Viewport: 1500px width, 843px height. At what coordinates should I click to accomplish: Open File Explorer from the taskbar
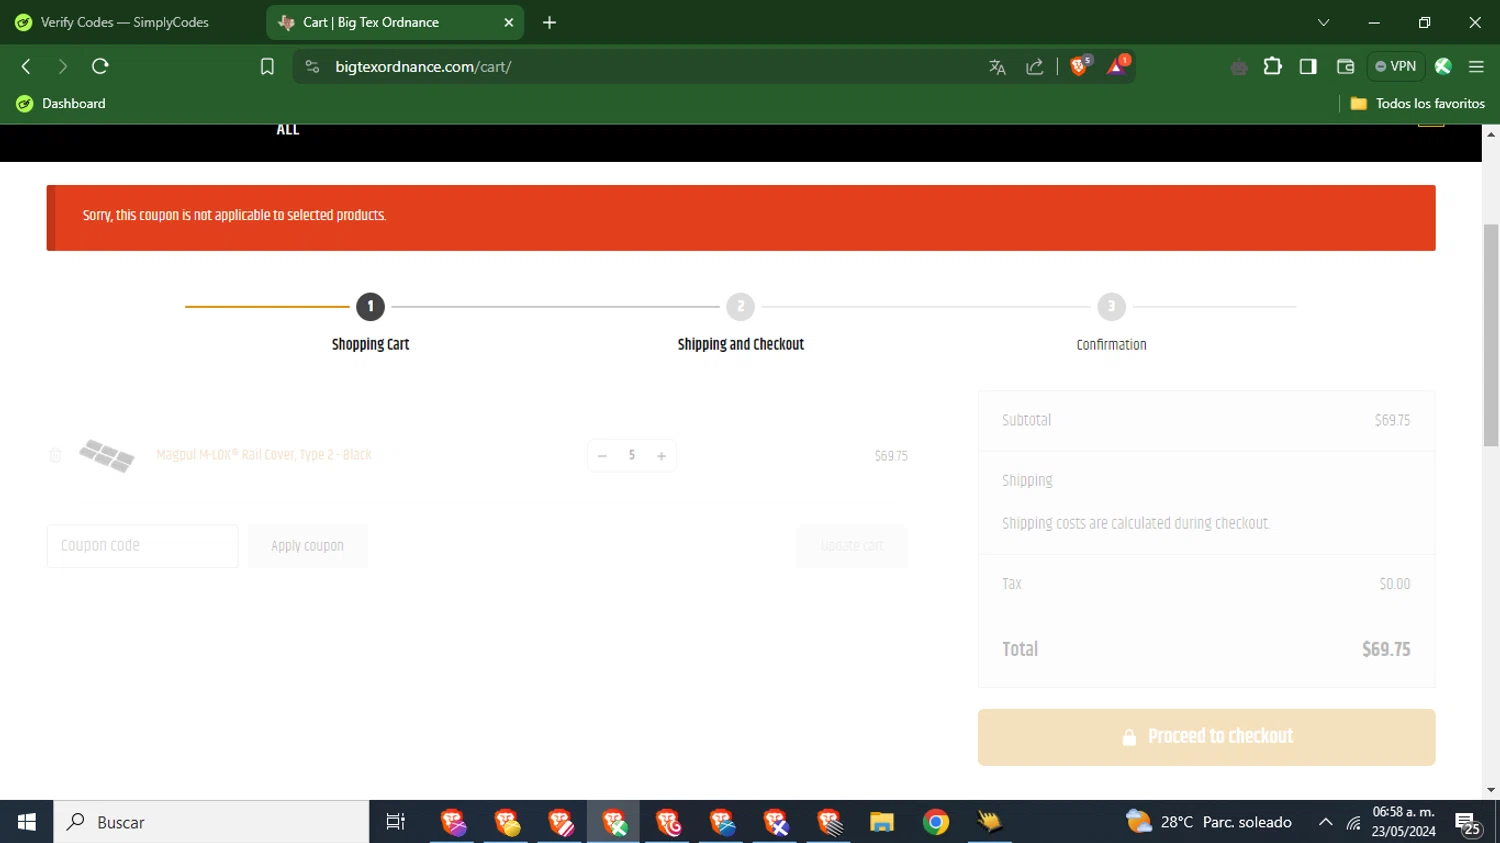881,822
